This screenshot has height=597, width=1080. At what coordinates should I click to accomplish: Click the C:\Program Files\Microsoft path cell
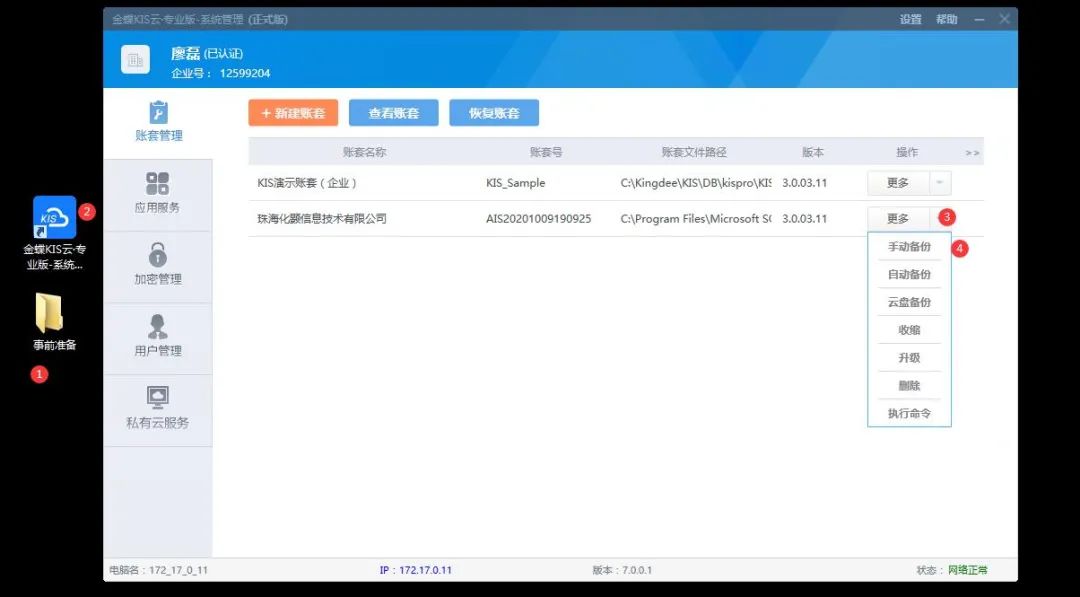[x=696, y=219]
